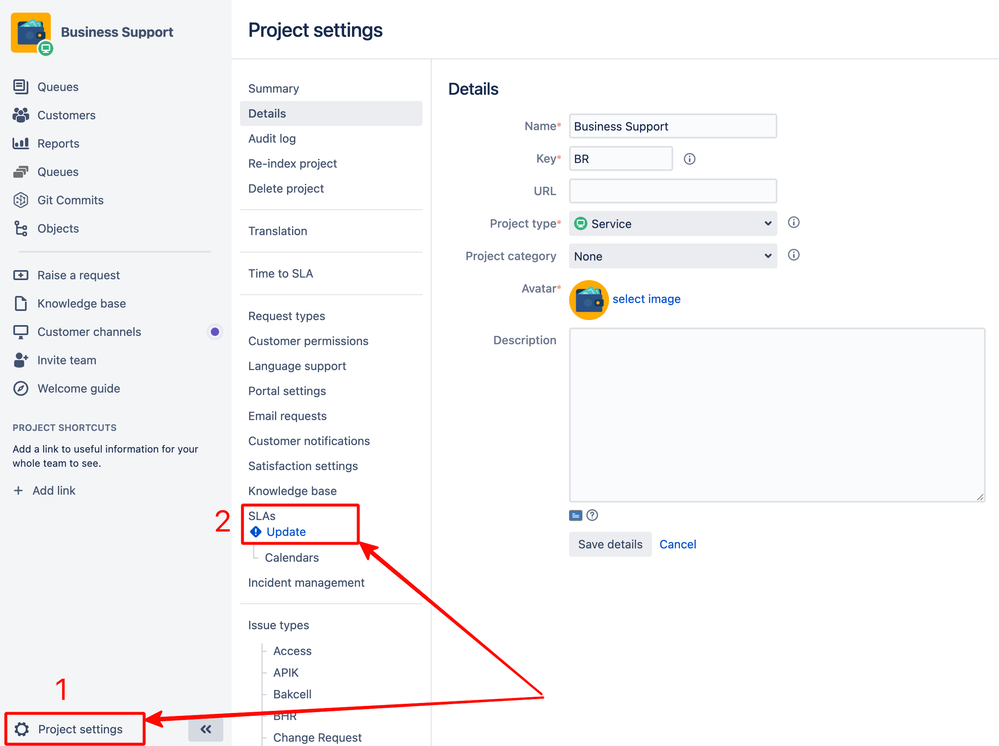Click the purple dot next to Customer channels
Screen dimensions: 999x746
pos(215,332)
